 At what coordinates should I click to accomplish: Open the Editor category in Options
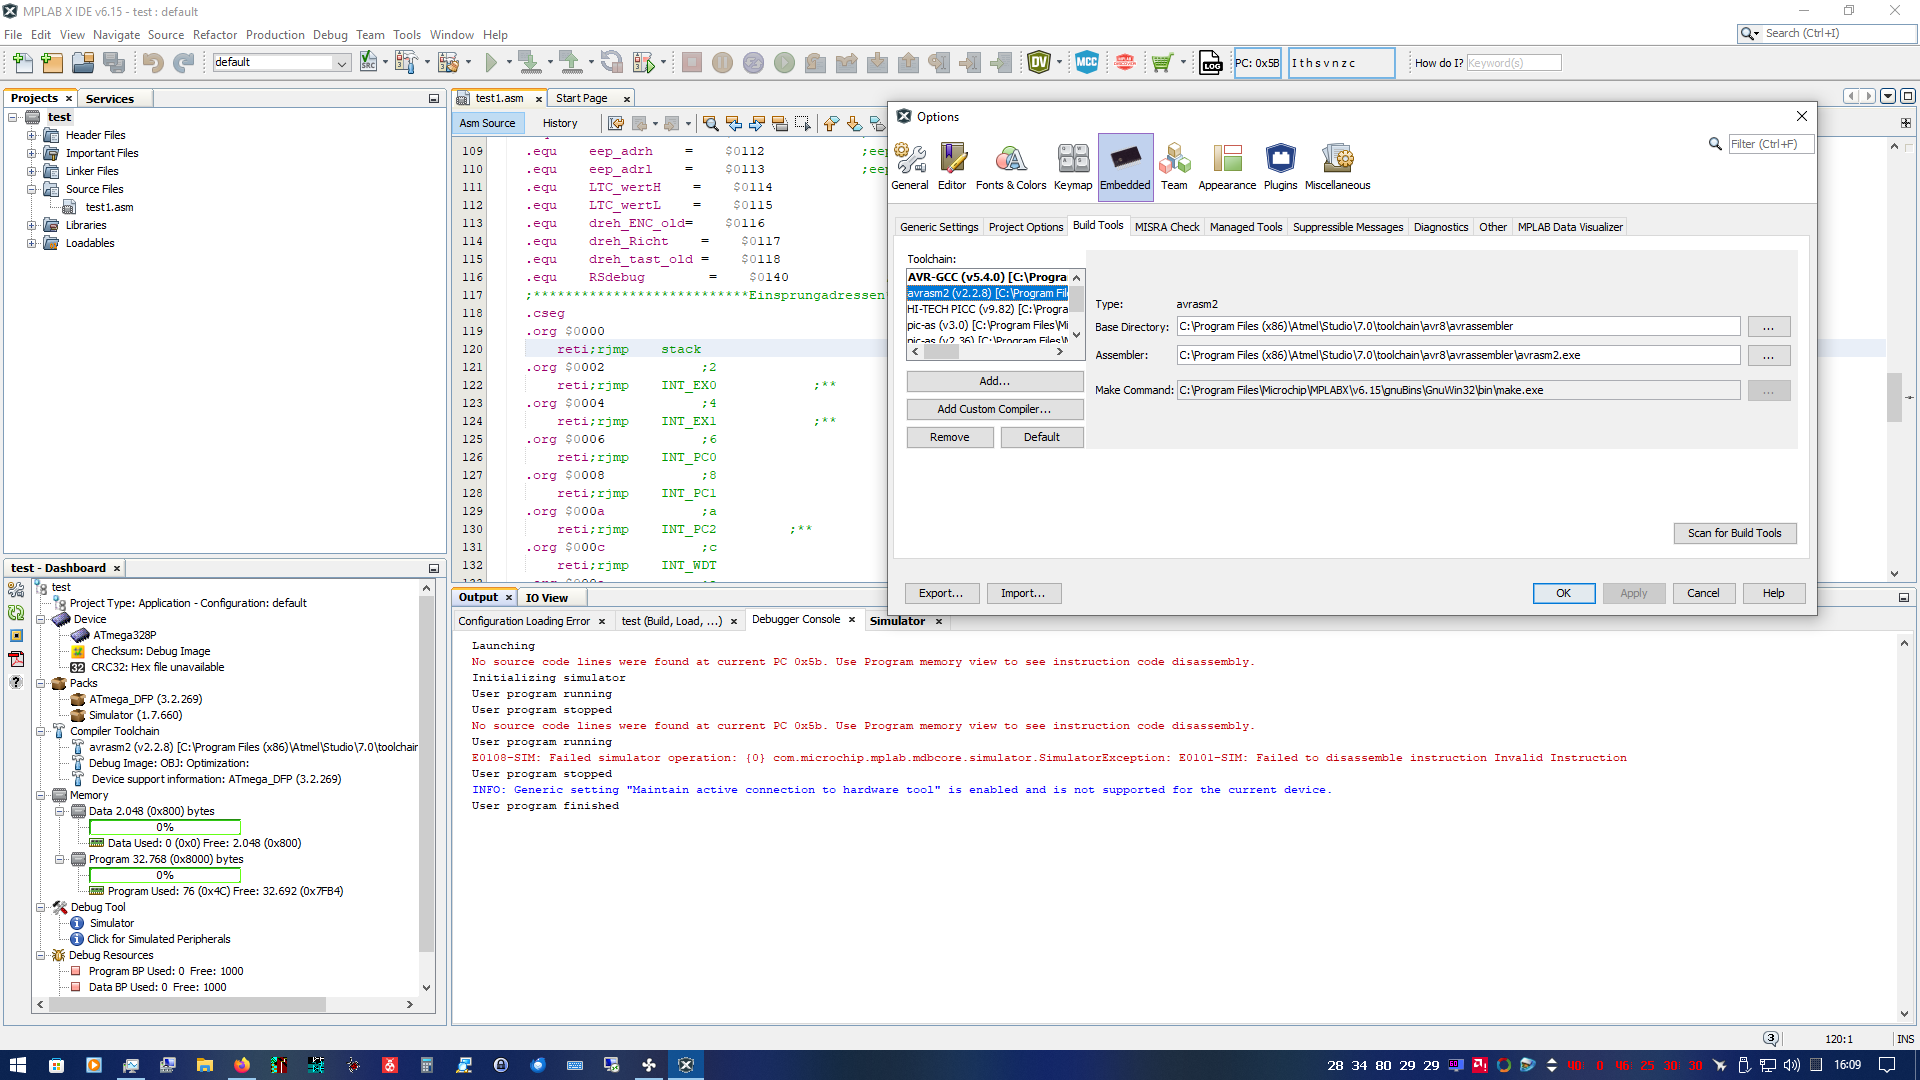click(952, 166)
